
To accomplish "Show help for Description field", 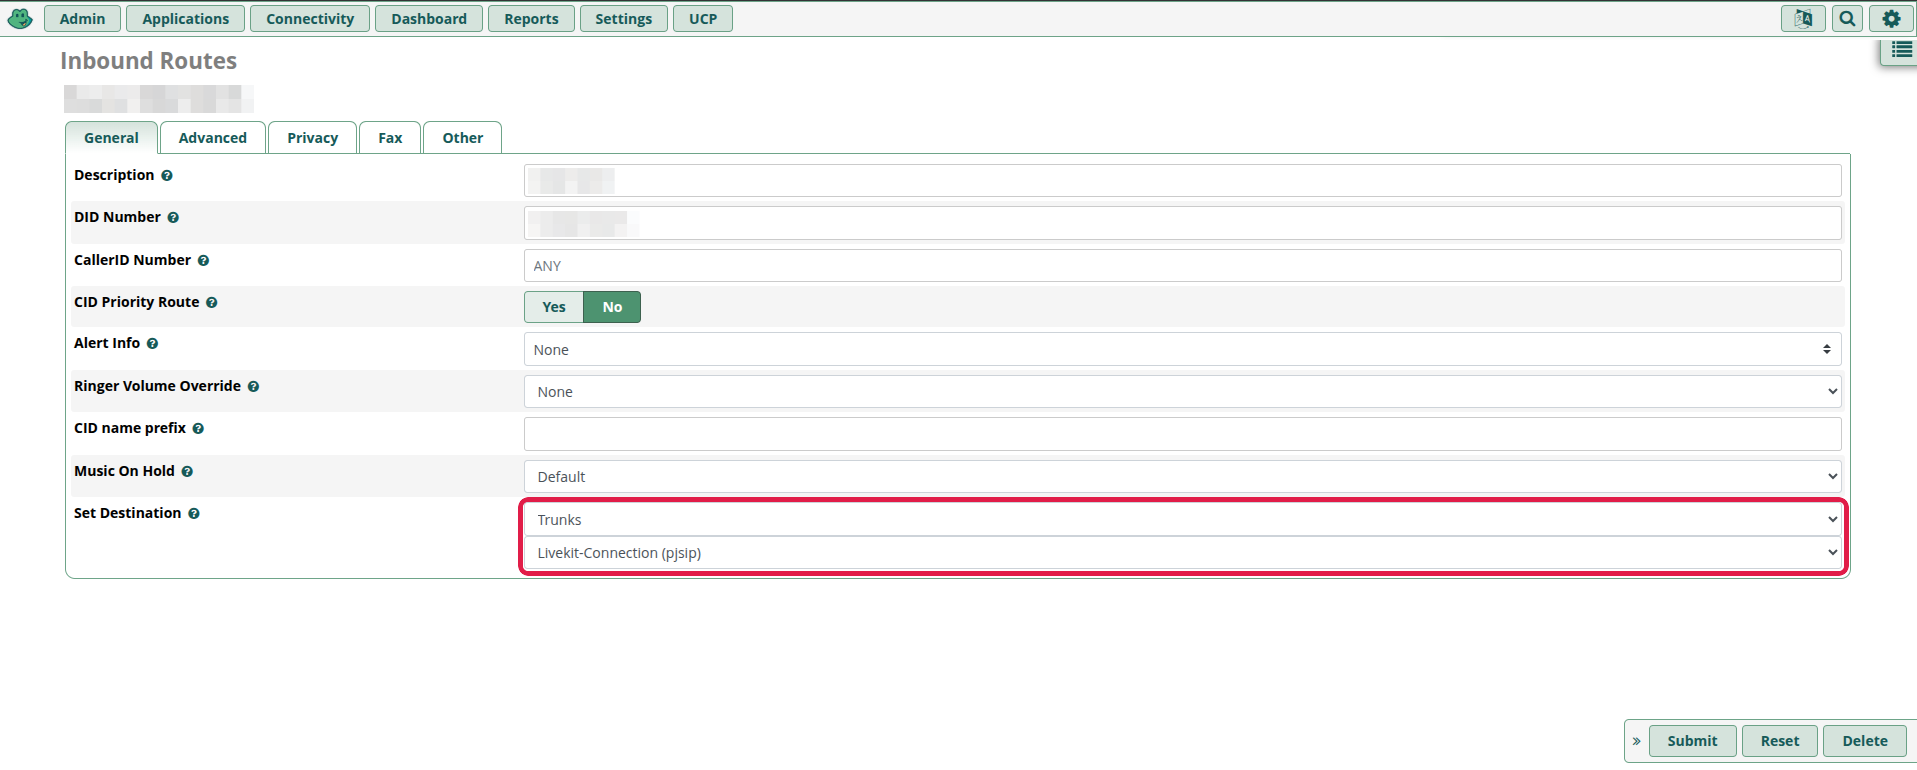I will click(x=167, y=176).
